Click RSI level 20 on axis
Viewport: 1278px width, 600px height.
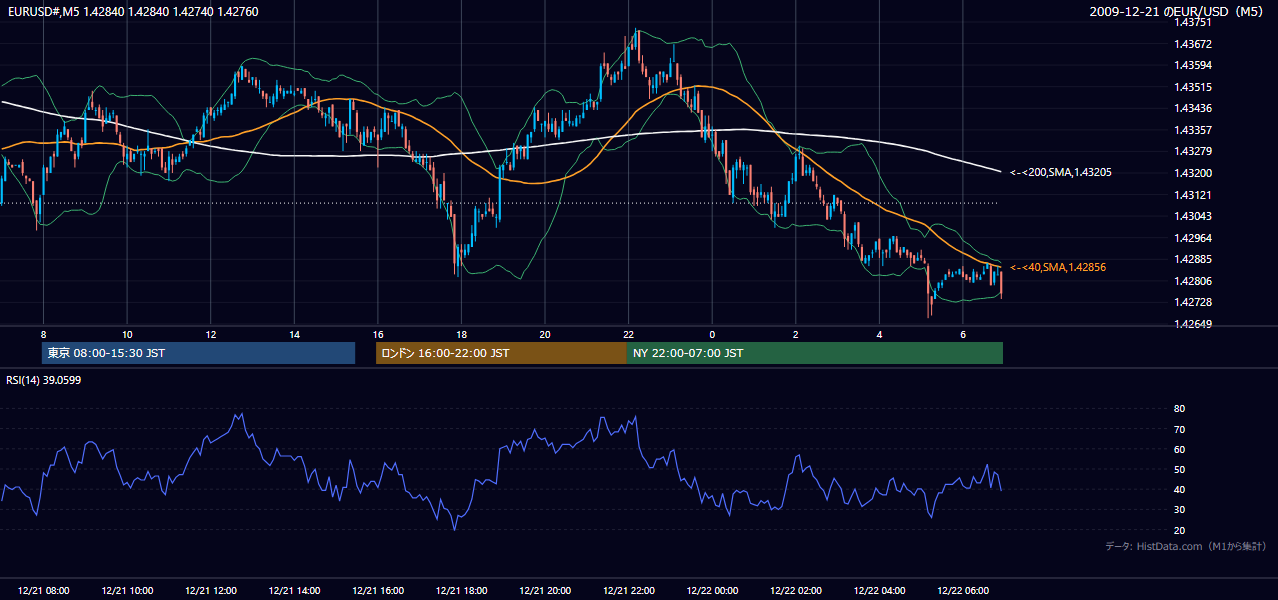coord(1180,530)
